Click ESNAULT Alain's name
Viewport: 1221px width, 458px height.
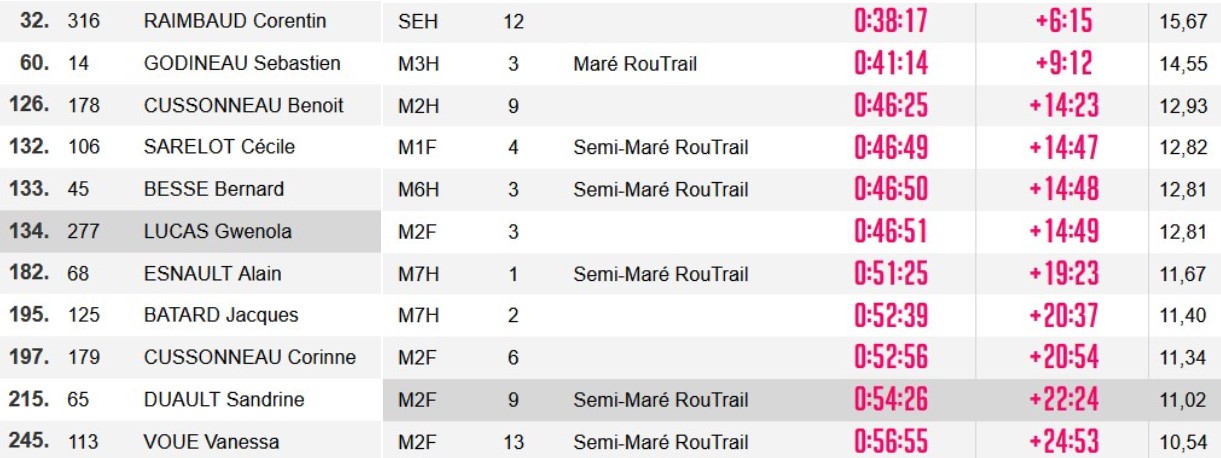click(x=213, y=273)
